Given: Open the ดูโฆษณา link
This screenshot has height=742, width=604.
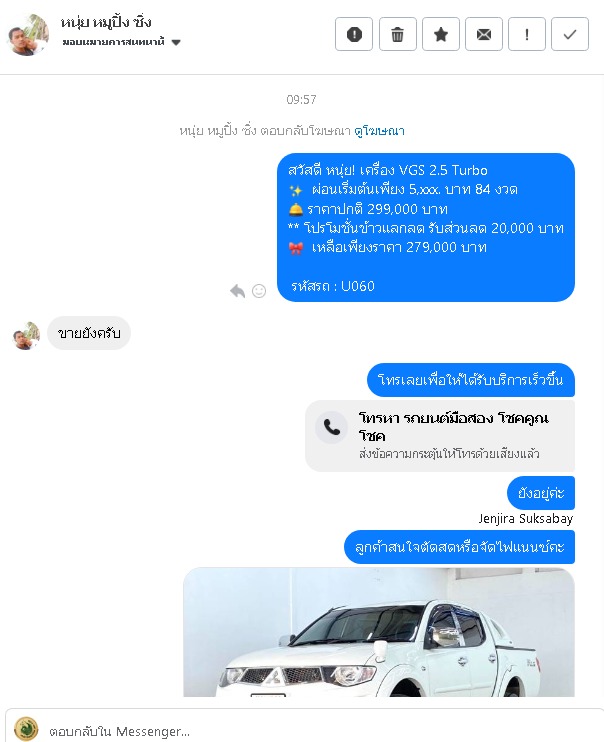Looking at the screenshot, I should (x=379, y=131).
